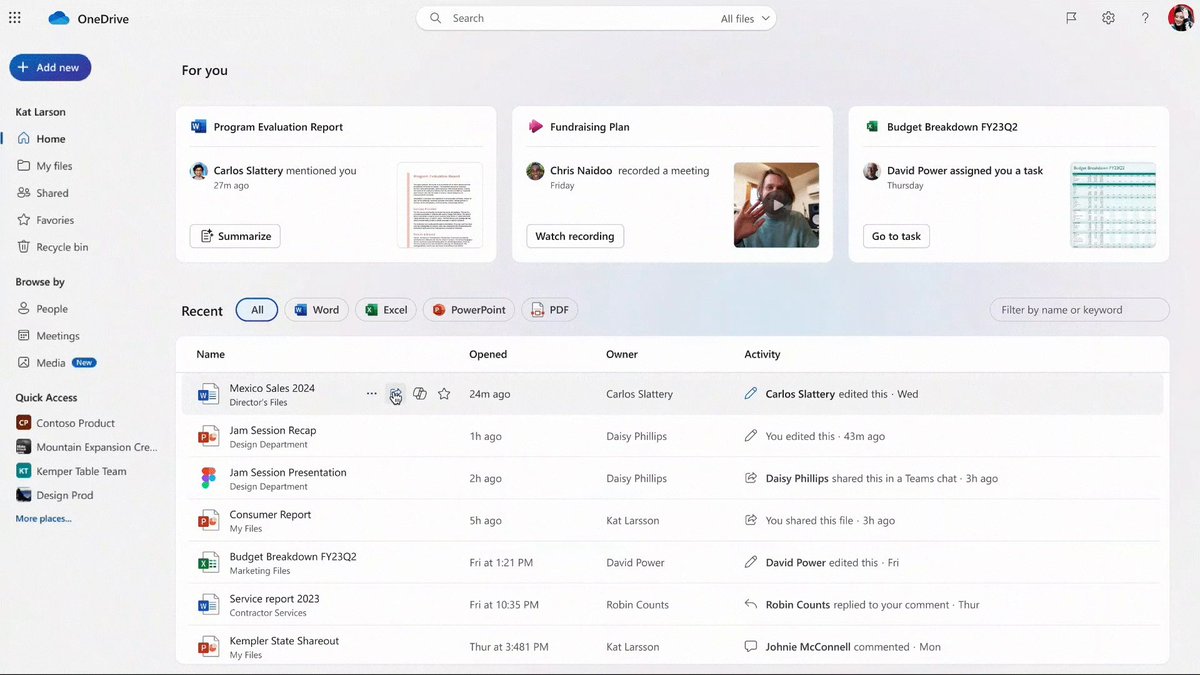Open more options for Mexico Sales 2024

[x=372, y=394]
